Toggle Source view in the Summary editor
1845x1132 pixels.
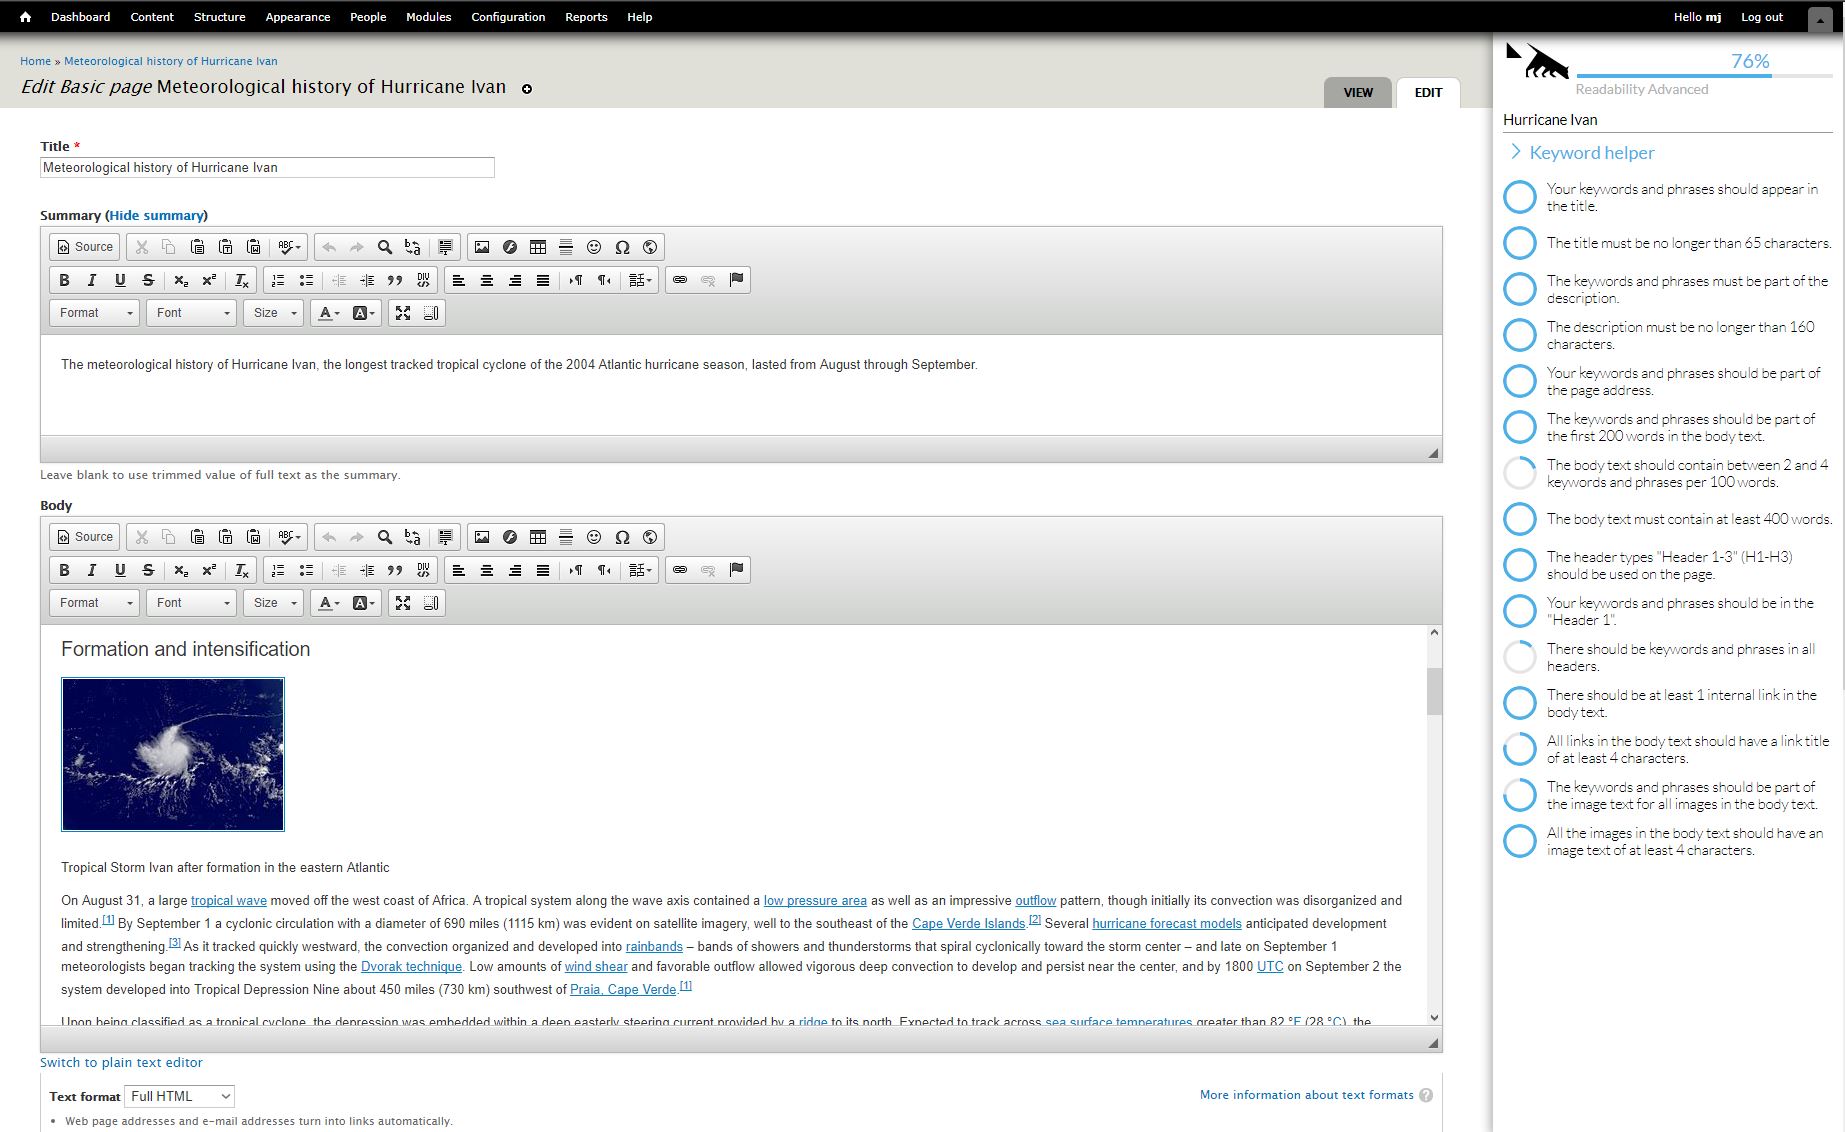84,247
